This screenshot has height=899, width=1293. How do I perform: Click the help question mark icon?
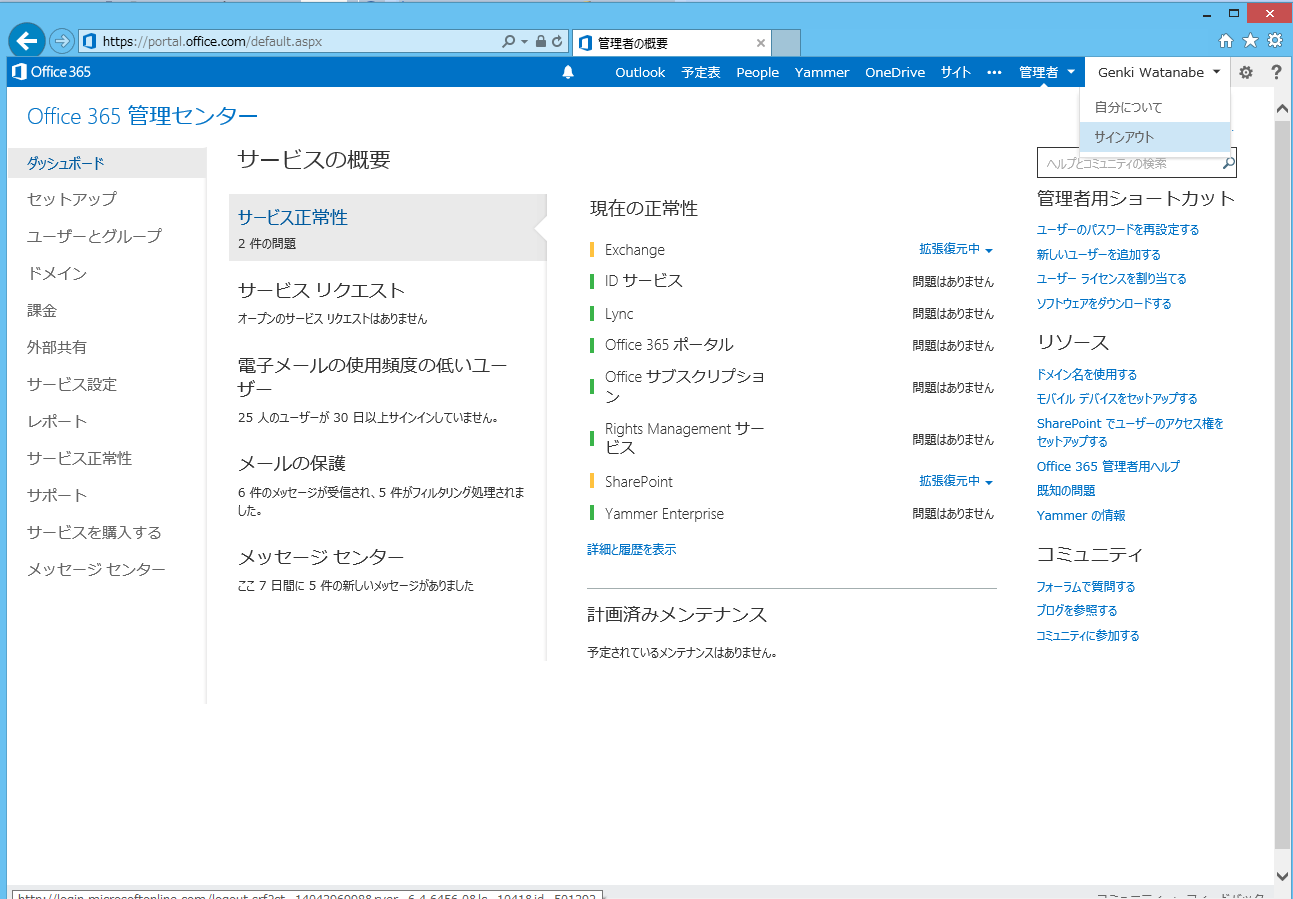[1276, 72]
